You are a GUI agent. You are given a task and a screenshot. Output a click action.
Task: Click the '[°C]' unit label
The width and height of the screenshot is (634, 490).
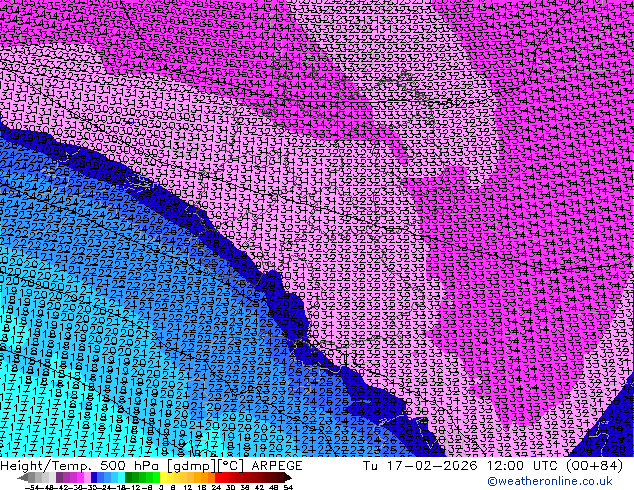pyautogui.click(x=230, y=466)
